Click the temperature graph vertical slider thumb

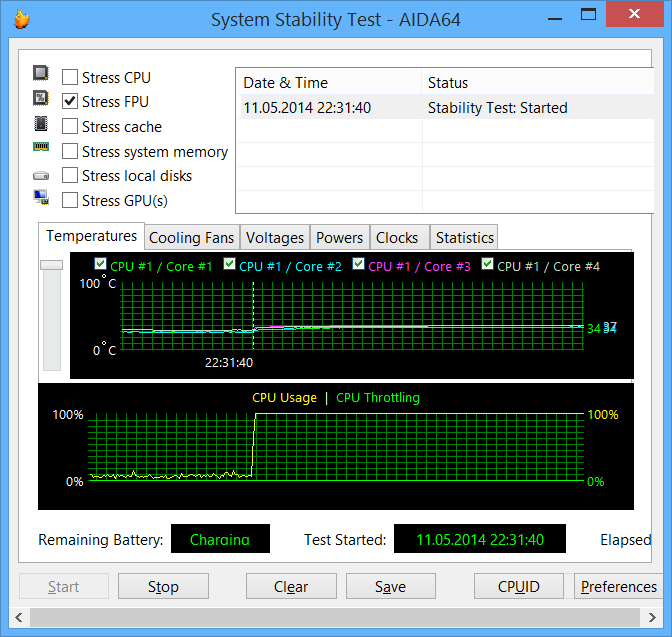coord(51,265)
